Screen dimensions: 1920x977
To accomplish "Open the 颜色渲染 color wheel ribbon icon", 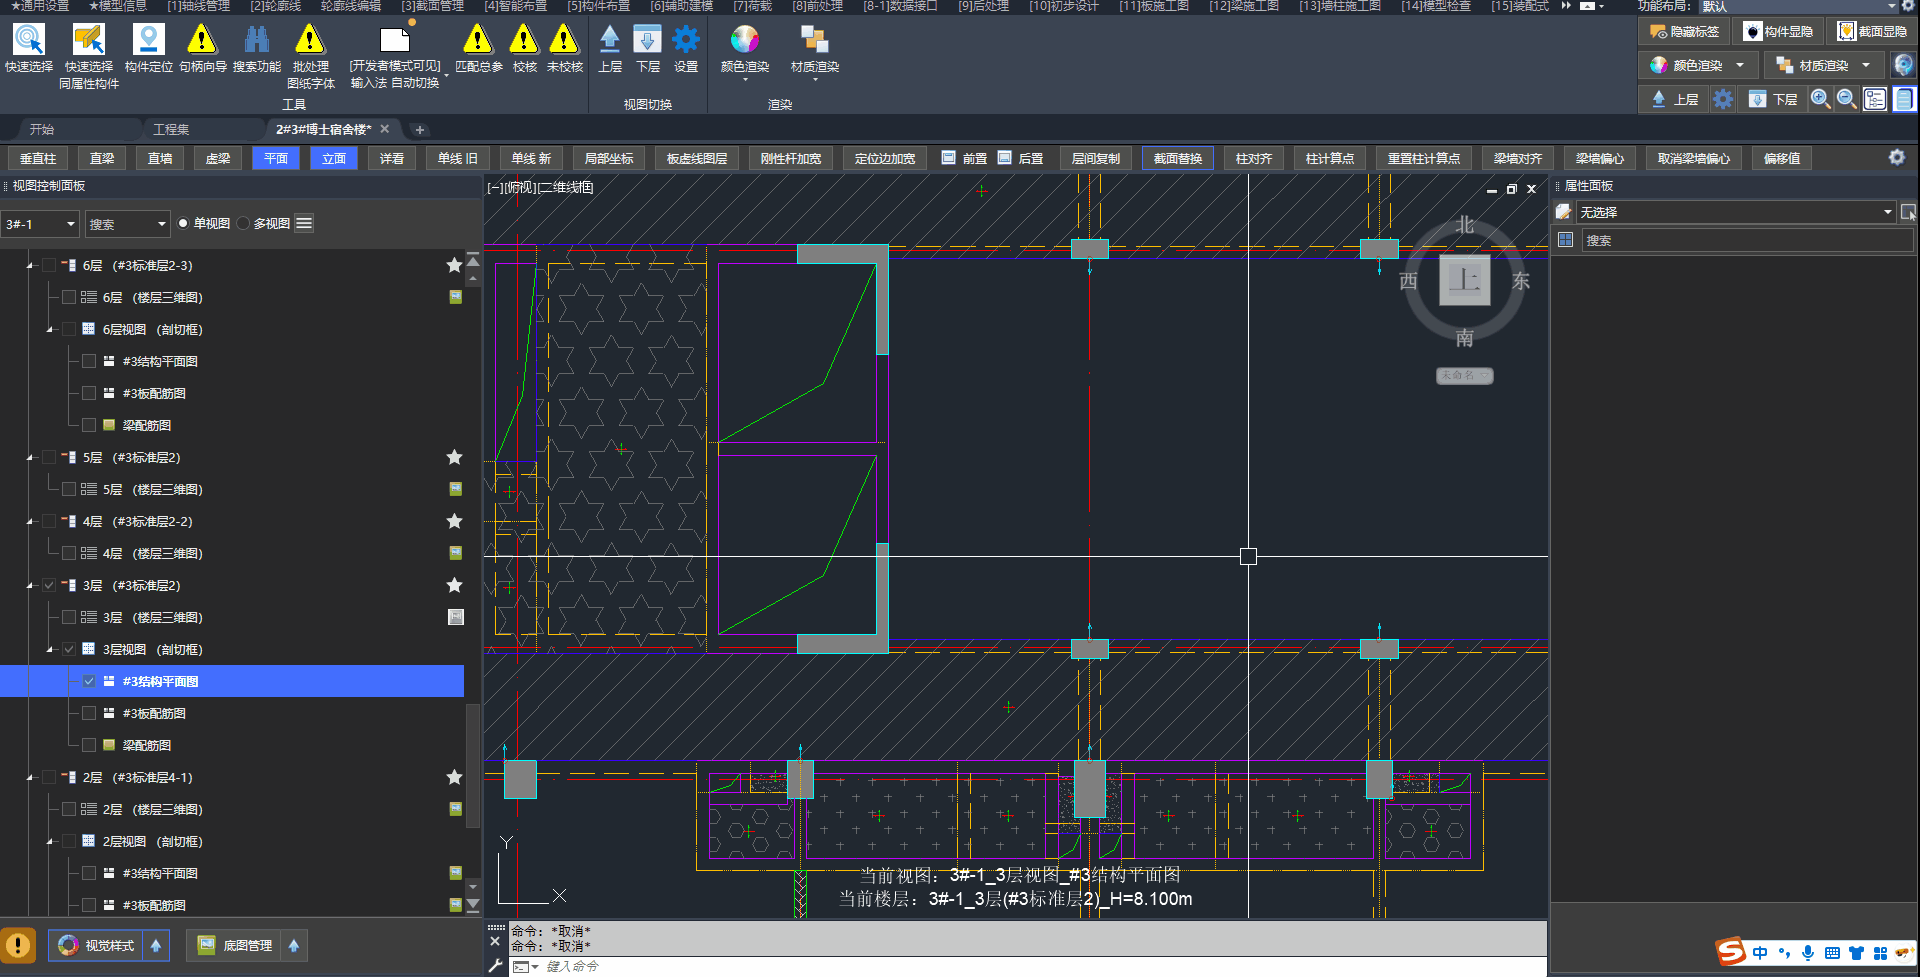I will click(744, 40).
